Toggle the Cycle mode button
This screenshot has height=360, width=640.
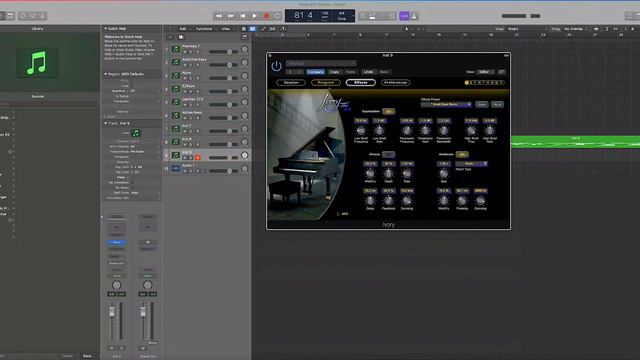(x=277, y=16)
